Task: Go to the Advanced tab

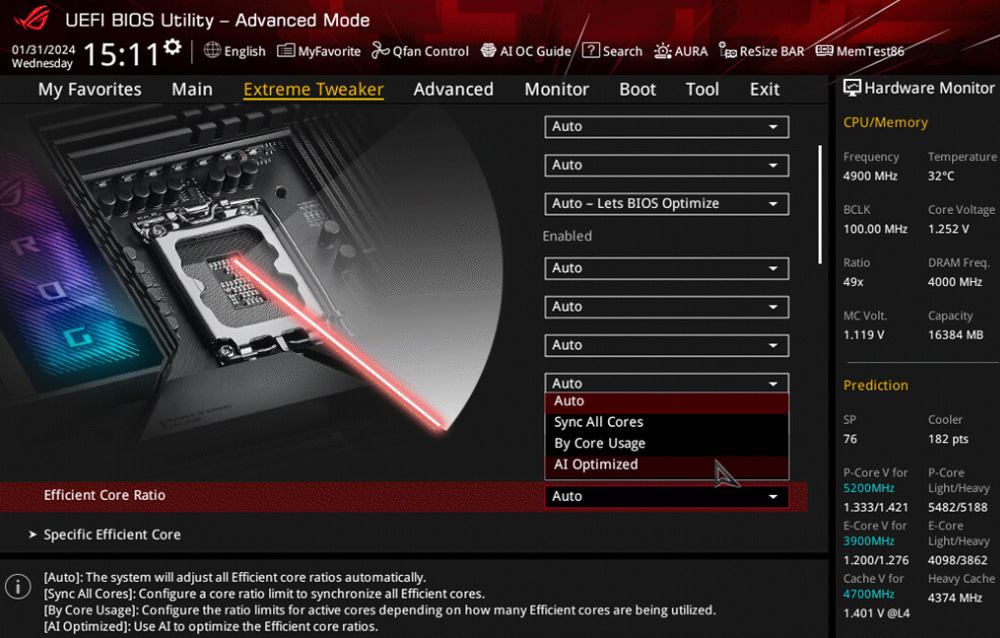Action: pyautogui.click(x=453, y=89)
